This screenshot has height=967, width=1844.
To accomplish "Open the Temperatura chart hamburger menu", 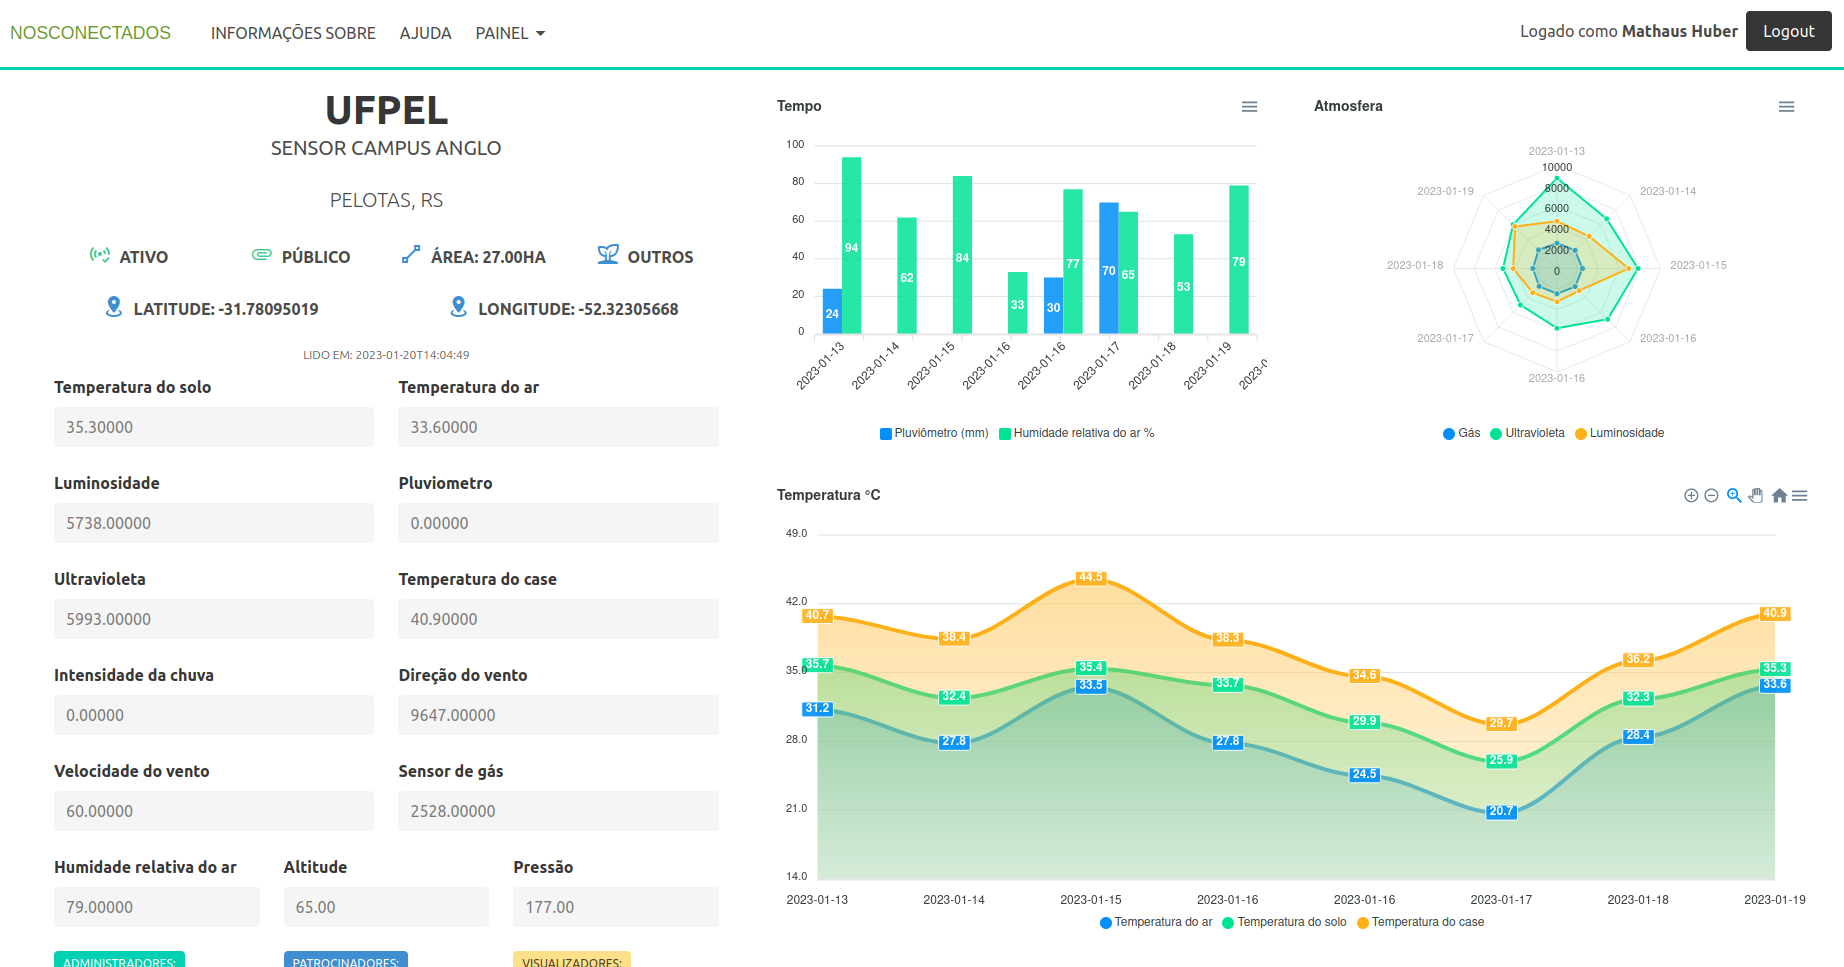I will coord(1800,496).
